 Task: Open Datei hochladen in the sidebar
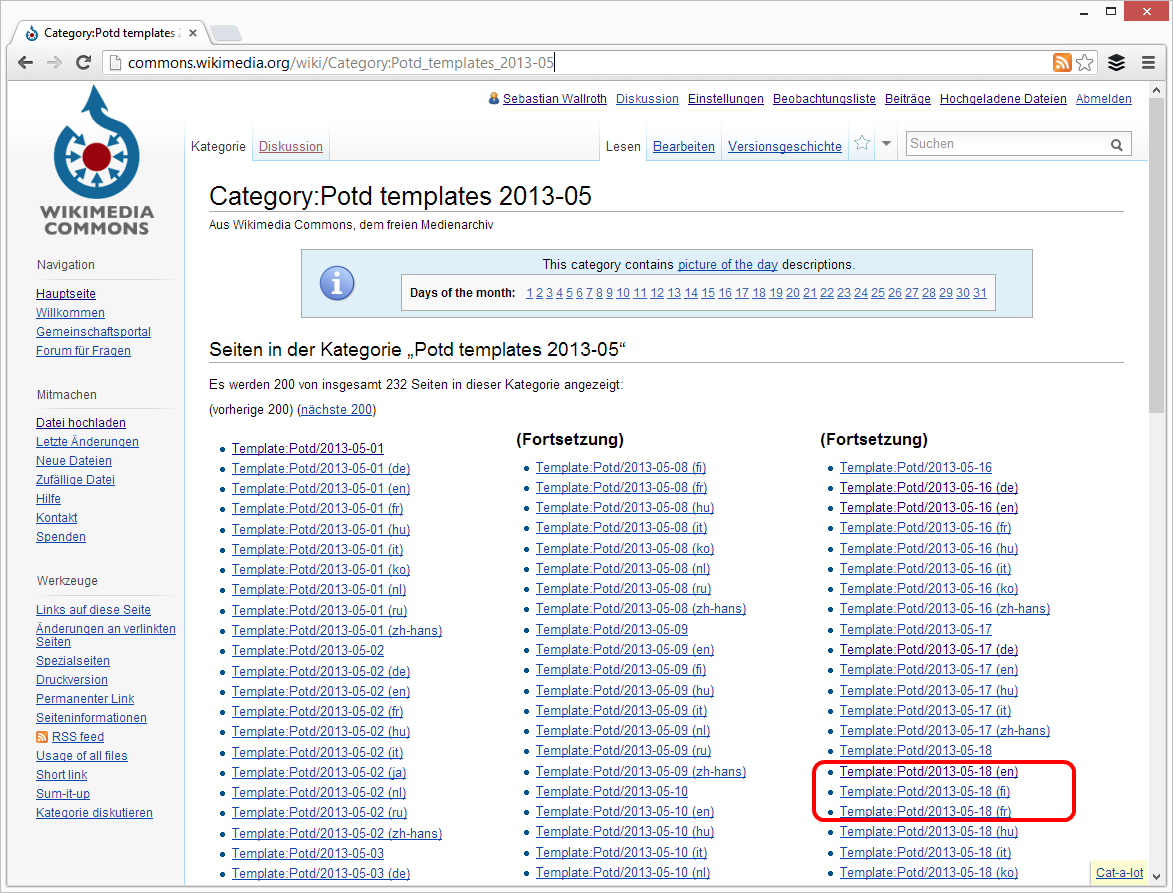click(81, 423)
